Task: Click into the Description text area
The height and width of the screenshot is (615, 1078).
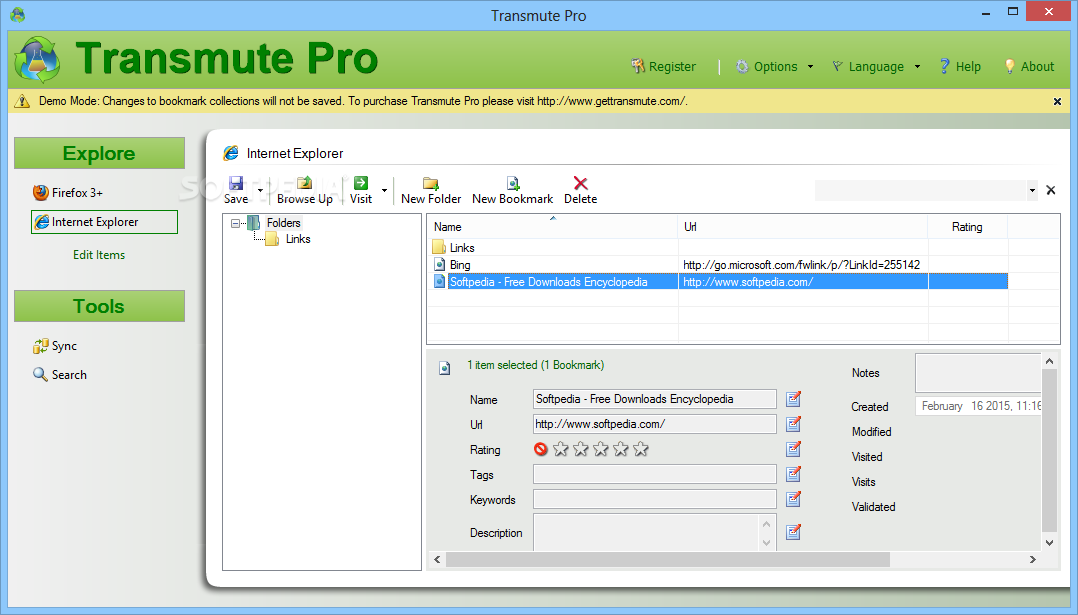Action: (646, 533)
